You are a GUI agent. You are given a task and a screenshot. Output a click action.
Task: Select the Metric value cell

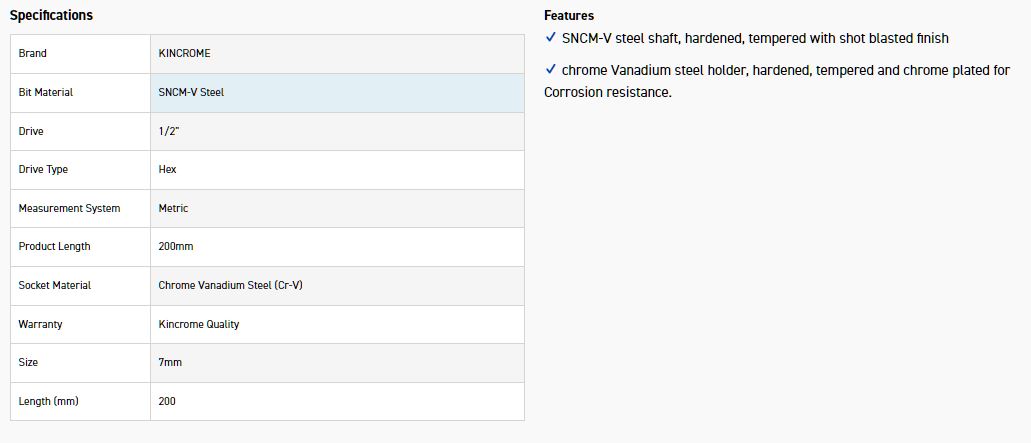tap(173, 208)
